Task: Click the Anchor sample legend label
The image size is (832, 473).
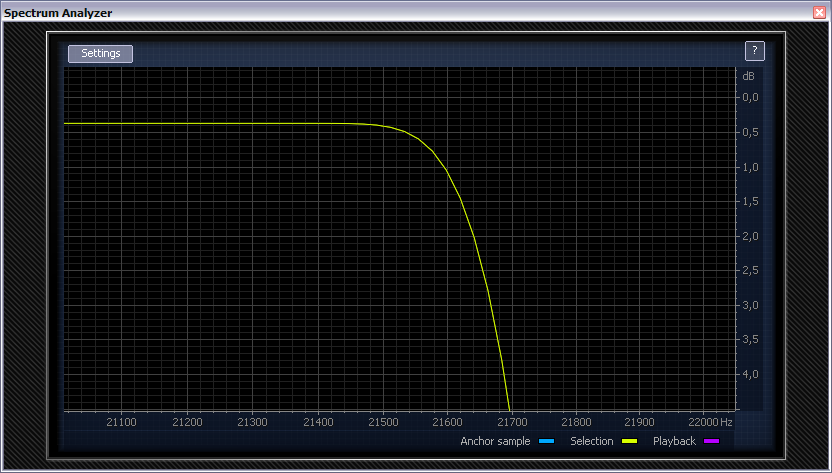Action: tap(496, 441)
